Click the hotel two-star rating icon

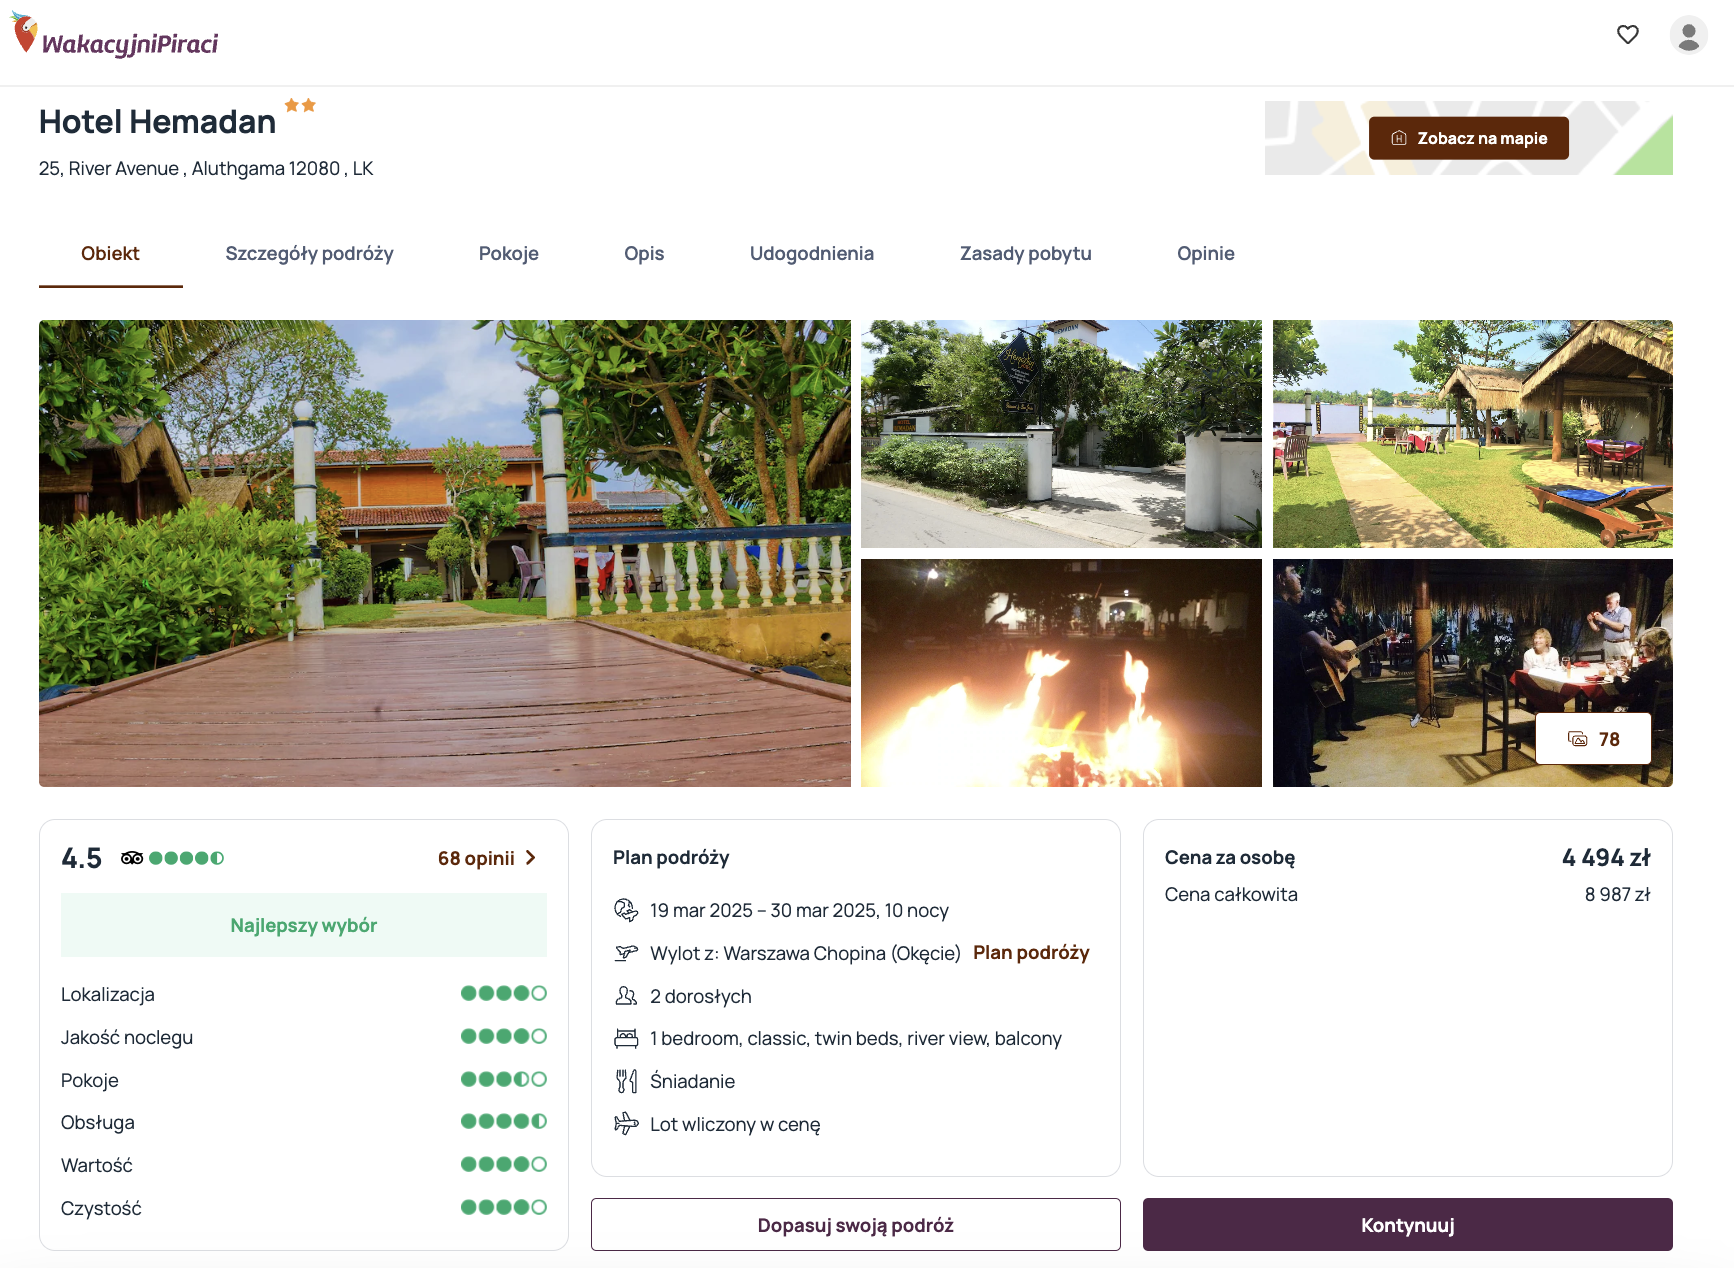pos(300,105)
